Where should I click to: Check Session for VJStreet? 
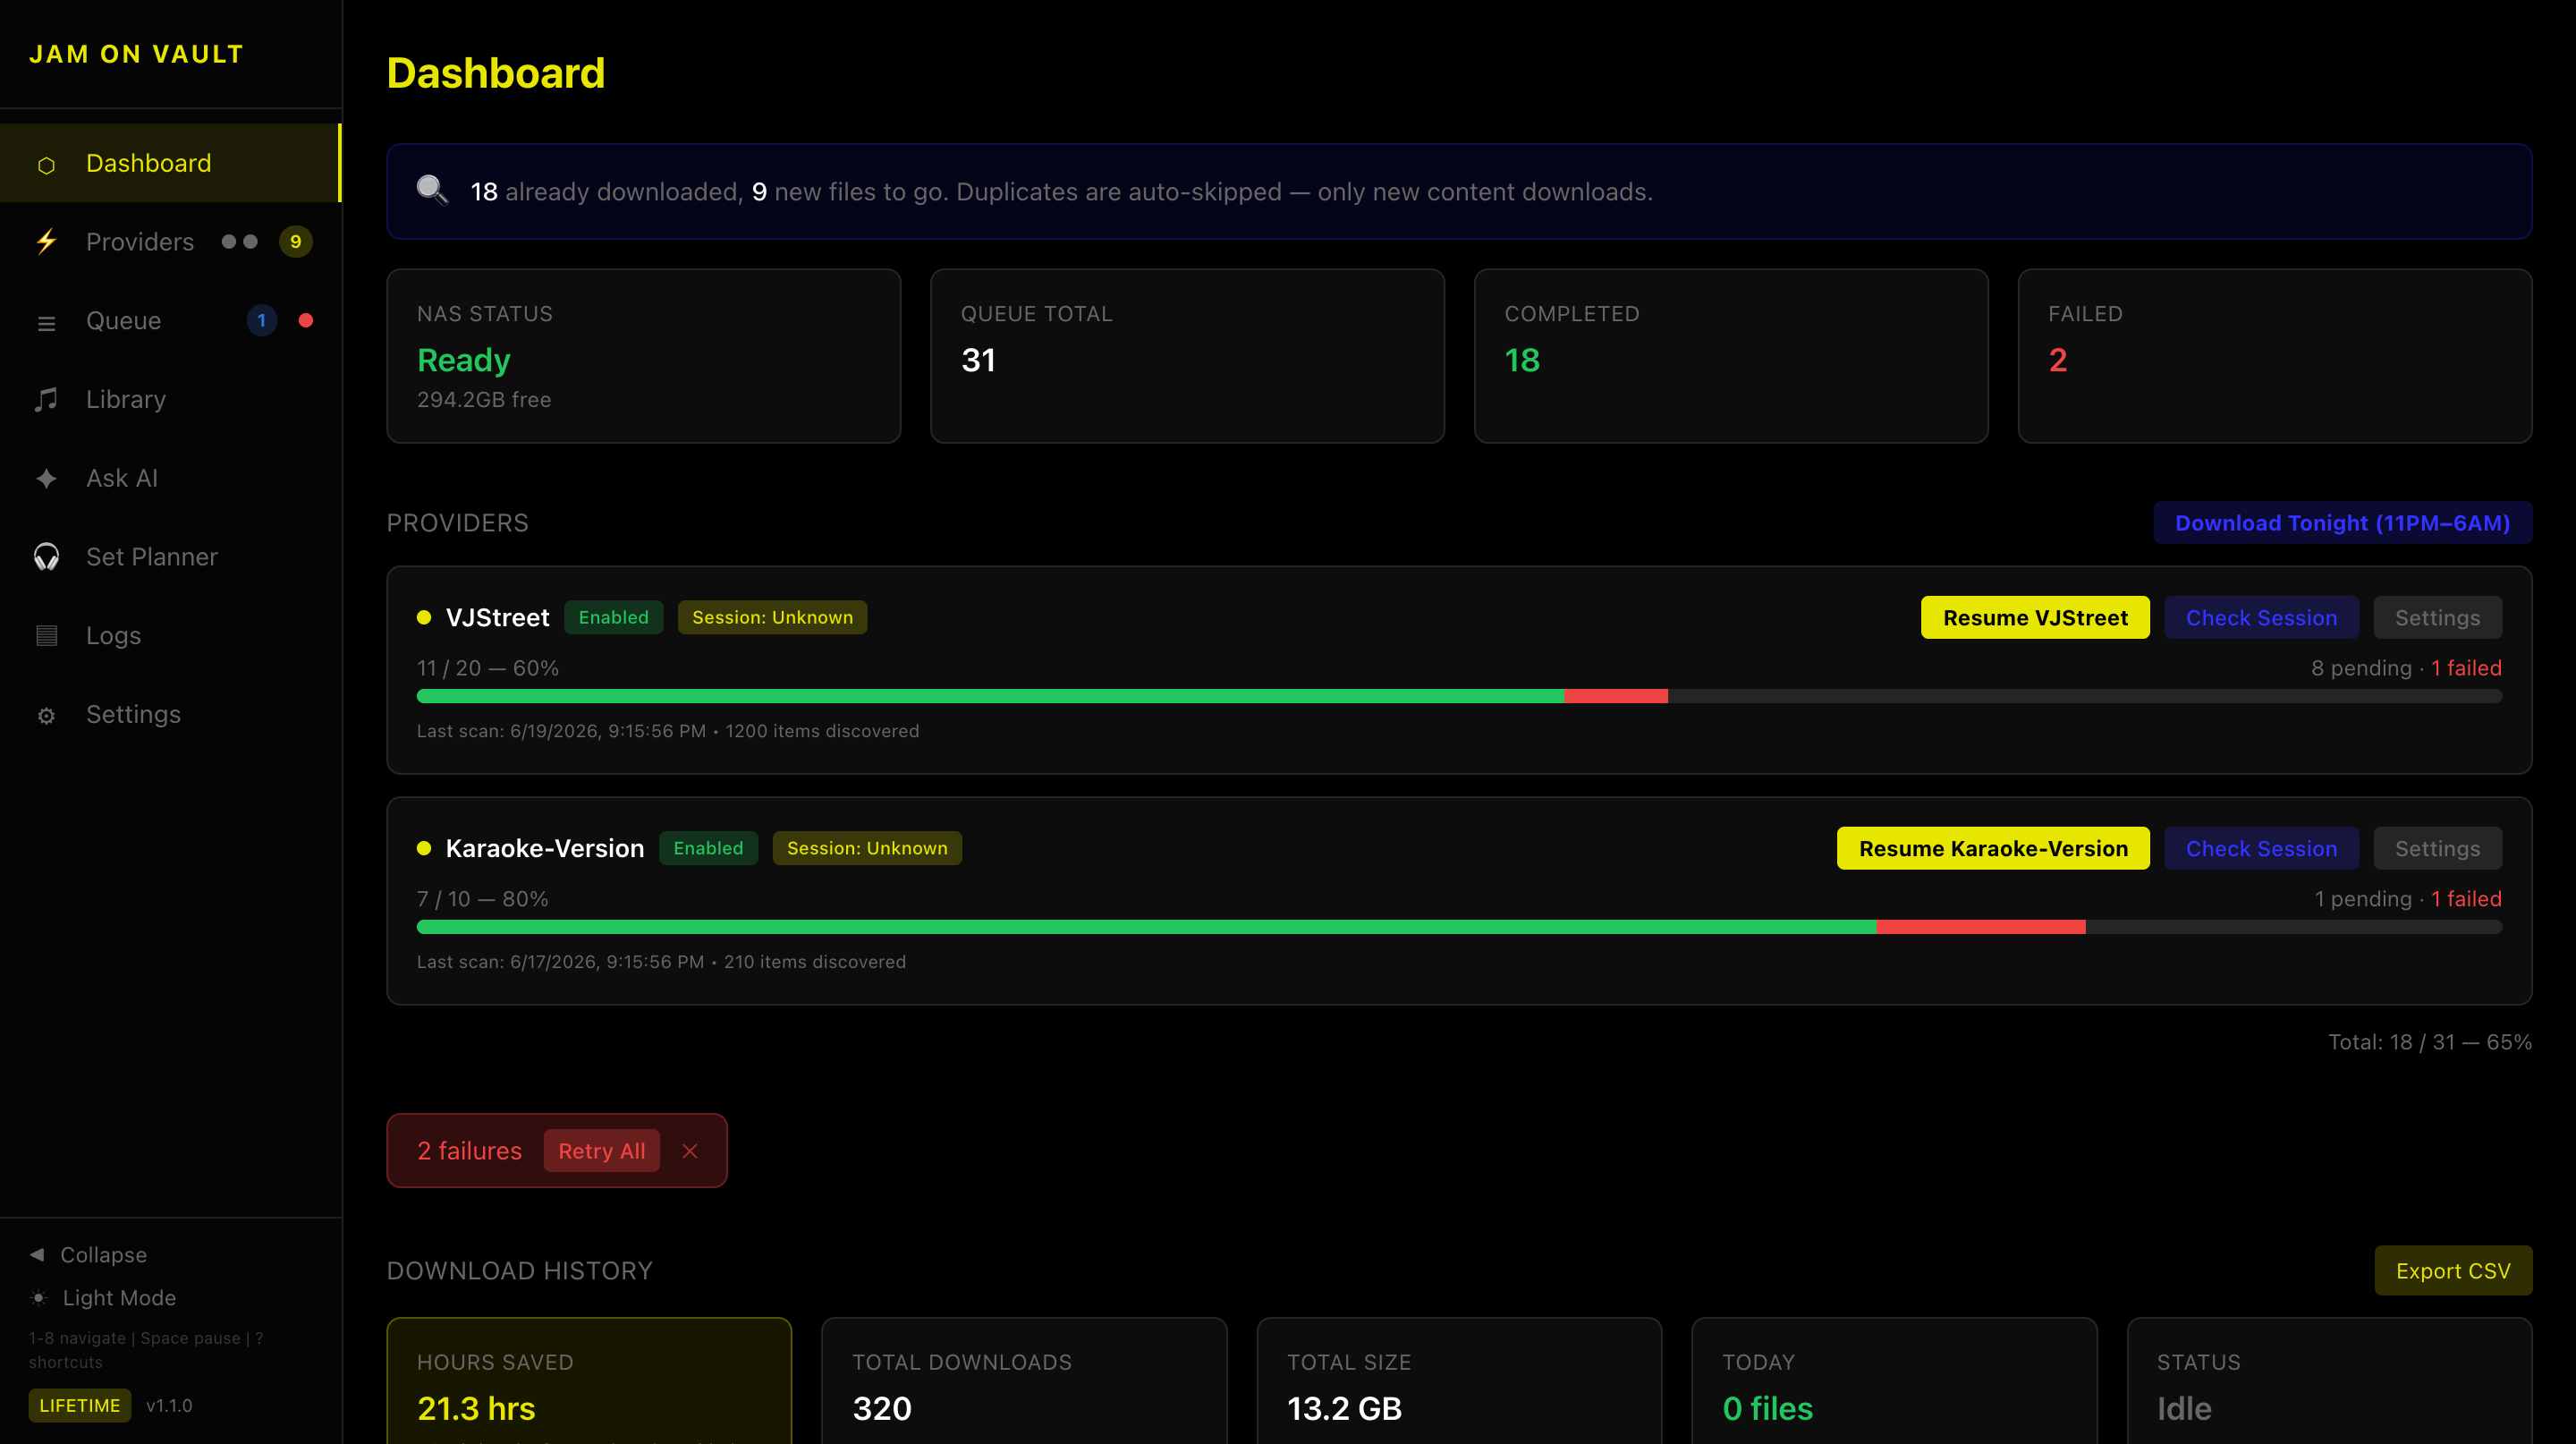2262,618
